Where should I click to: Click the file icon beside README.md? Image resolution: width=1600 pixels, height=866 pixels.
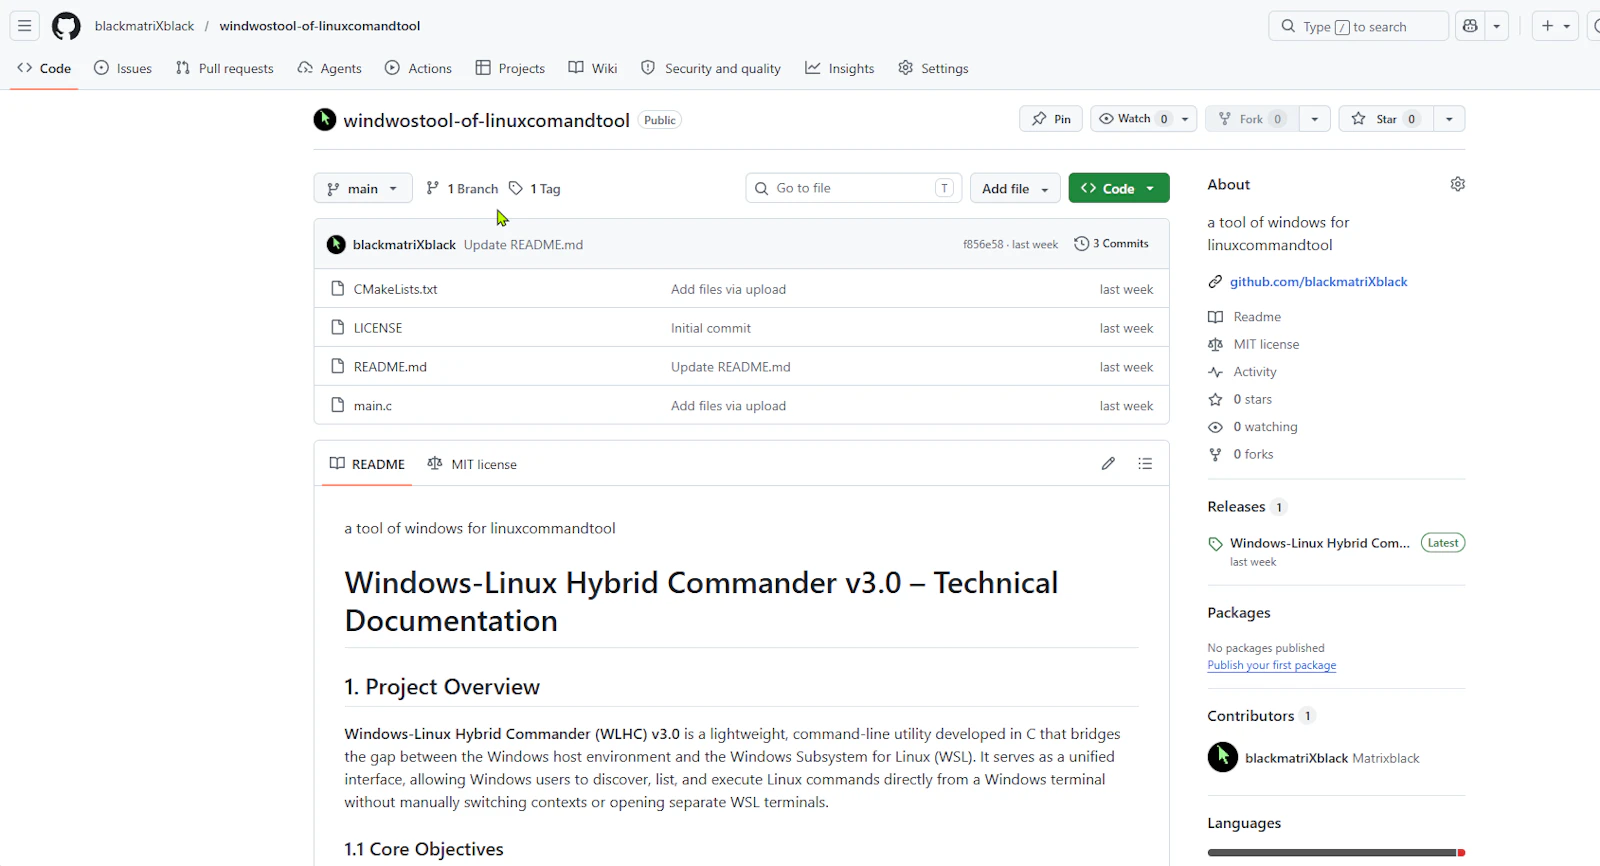coord(338,367)
